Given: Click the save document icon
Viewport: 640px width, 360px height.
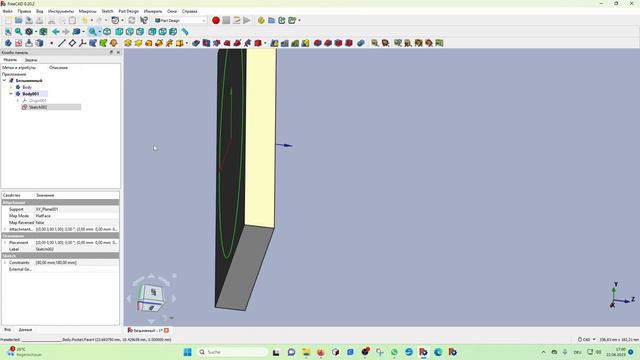Looking at the screenshot, I should 29,20.
